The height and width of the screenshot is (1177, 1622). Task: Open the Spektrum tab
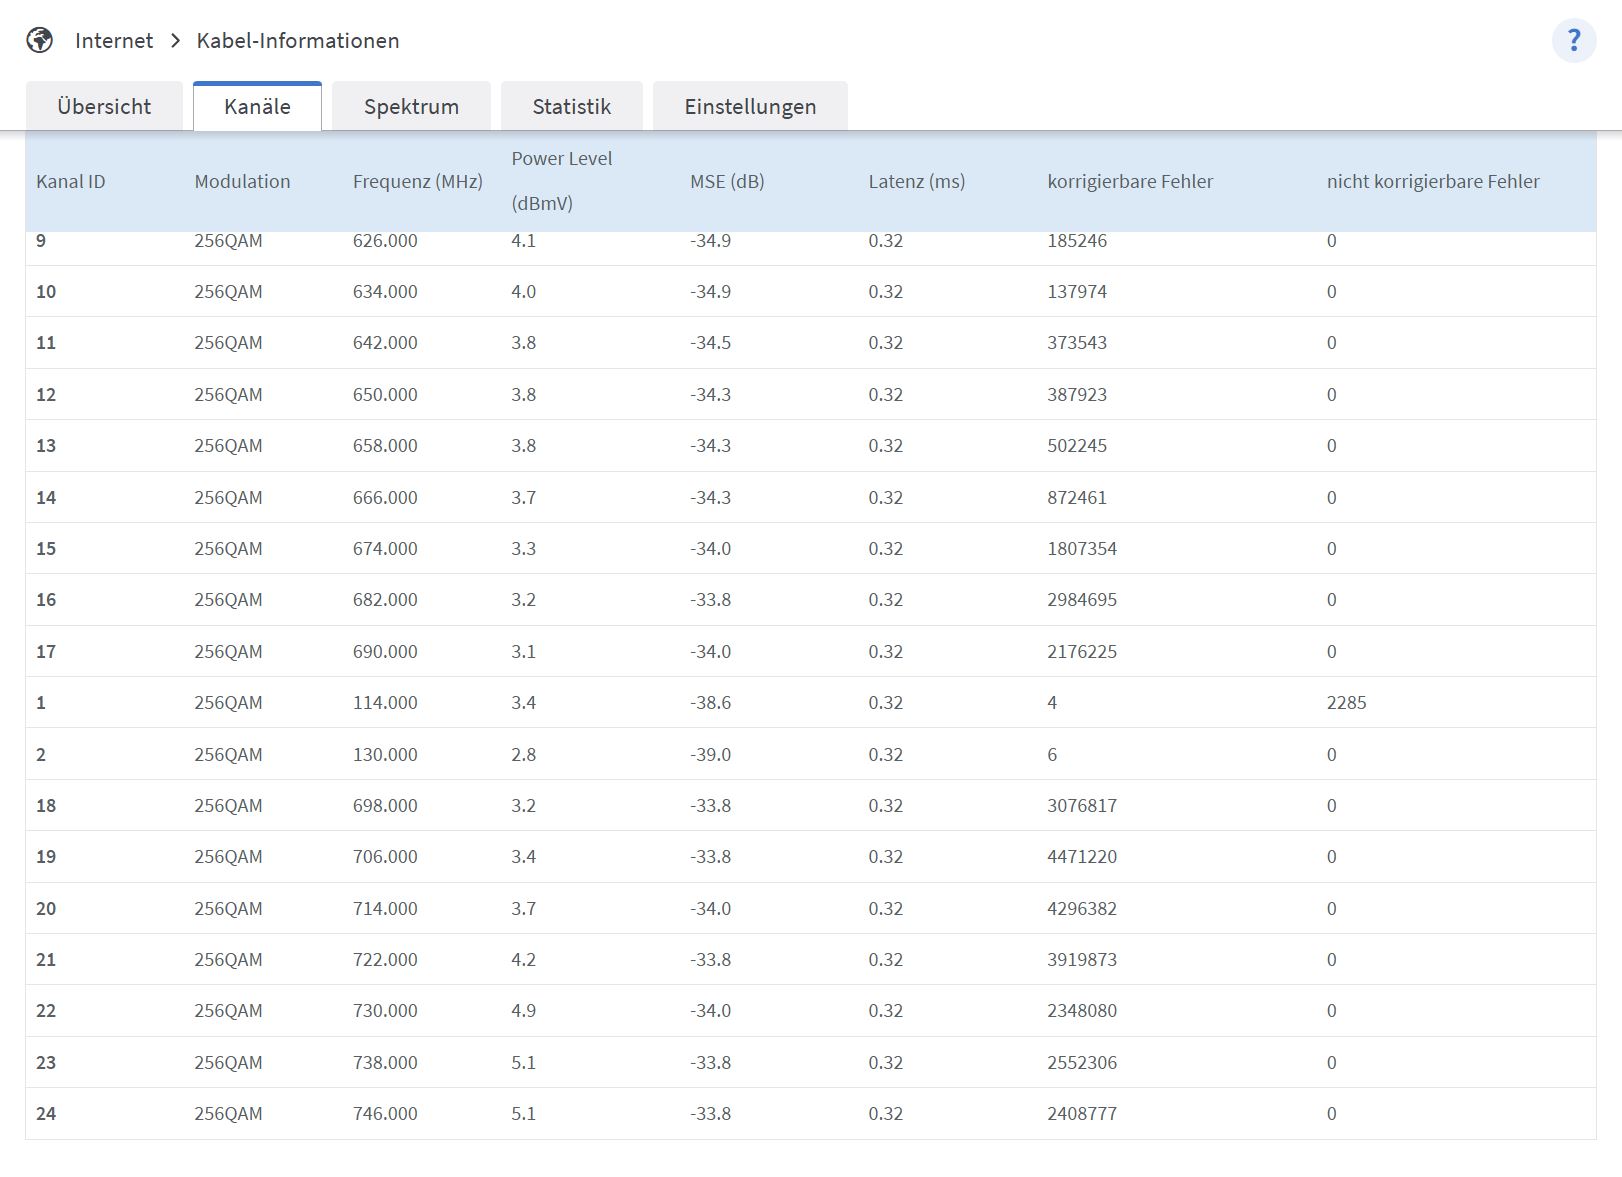pos(411,107)
